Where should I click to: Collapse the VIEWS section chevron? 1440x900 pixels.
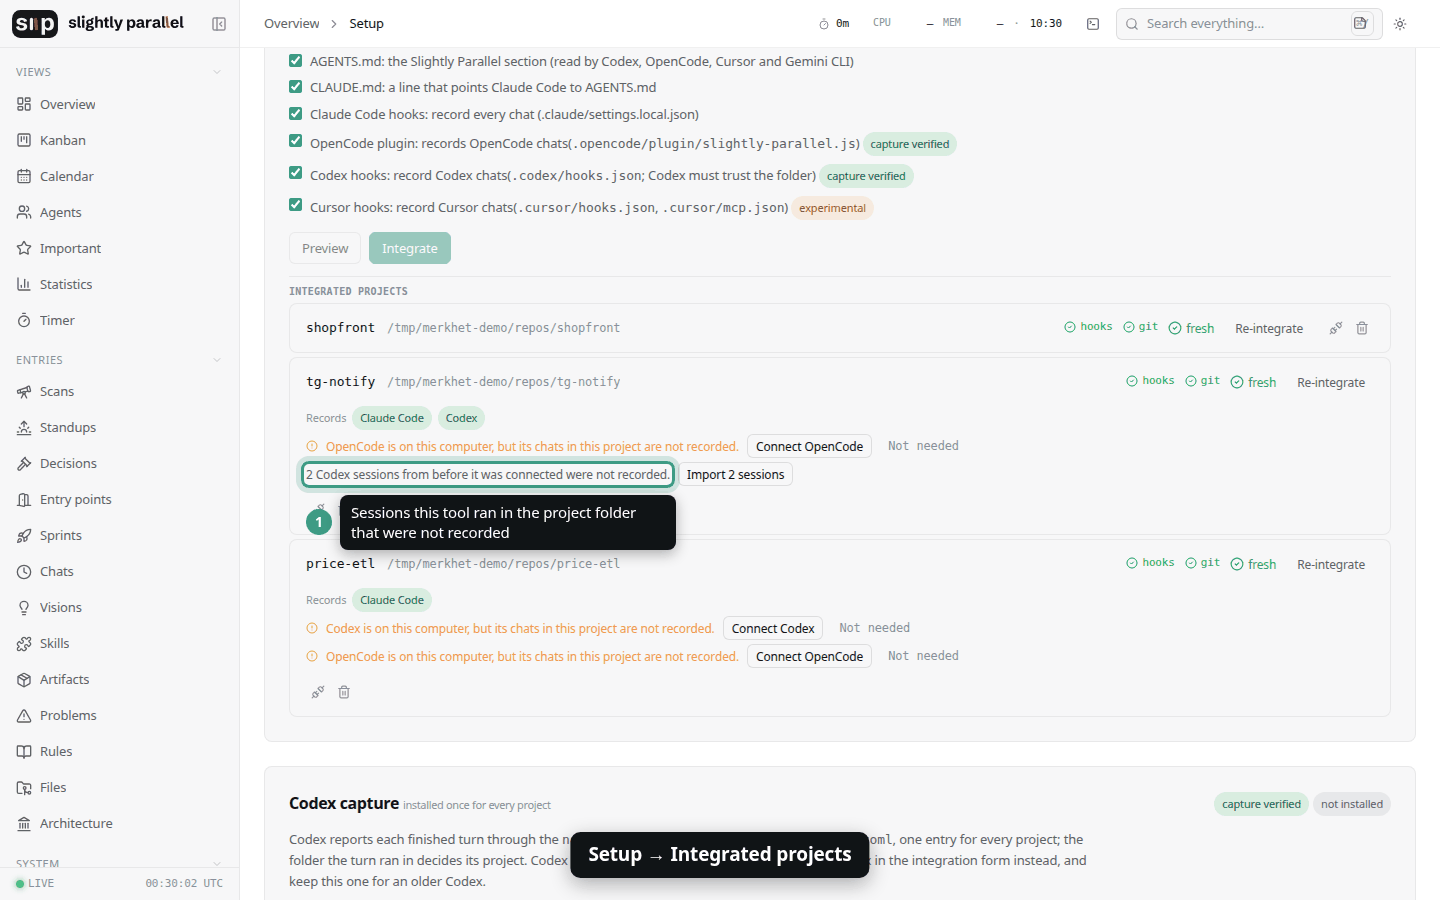click(x=217, y=72)
